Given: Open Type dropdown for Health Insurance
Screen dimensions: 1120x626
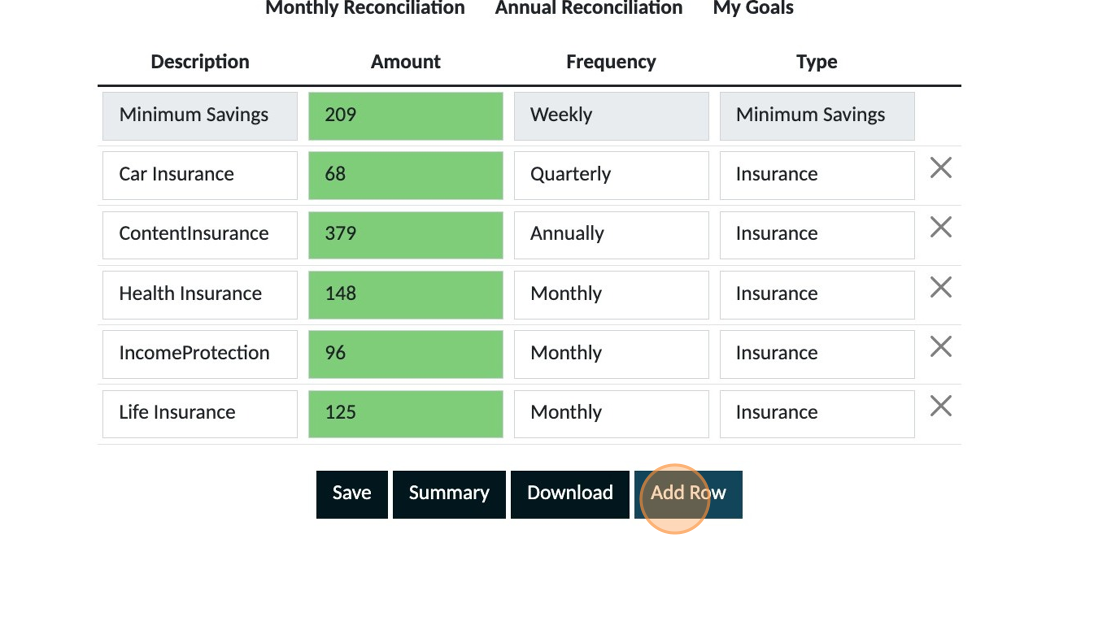Looking at the screenshot, I should coord(817,294).
